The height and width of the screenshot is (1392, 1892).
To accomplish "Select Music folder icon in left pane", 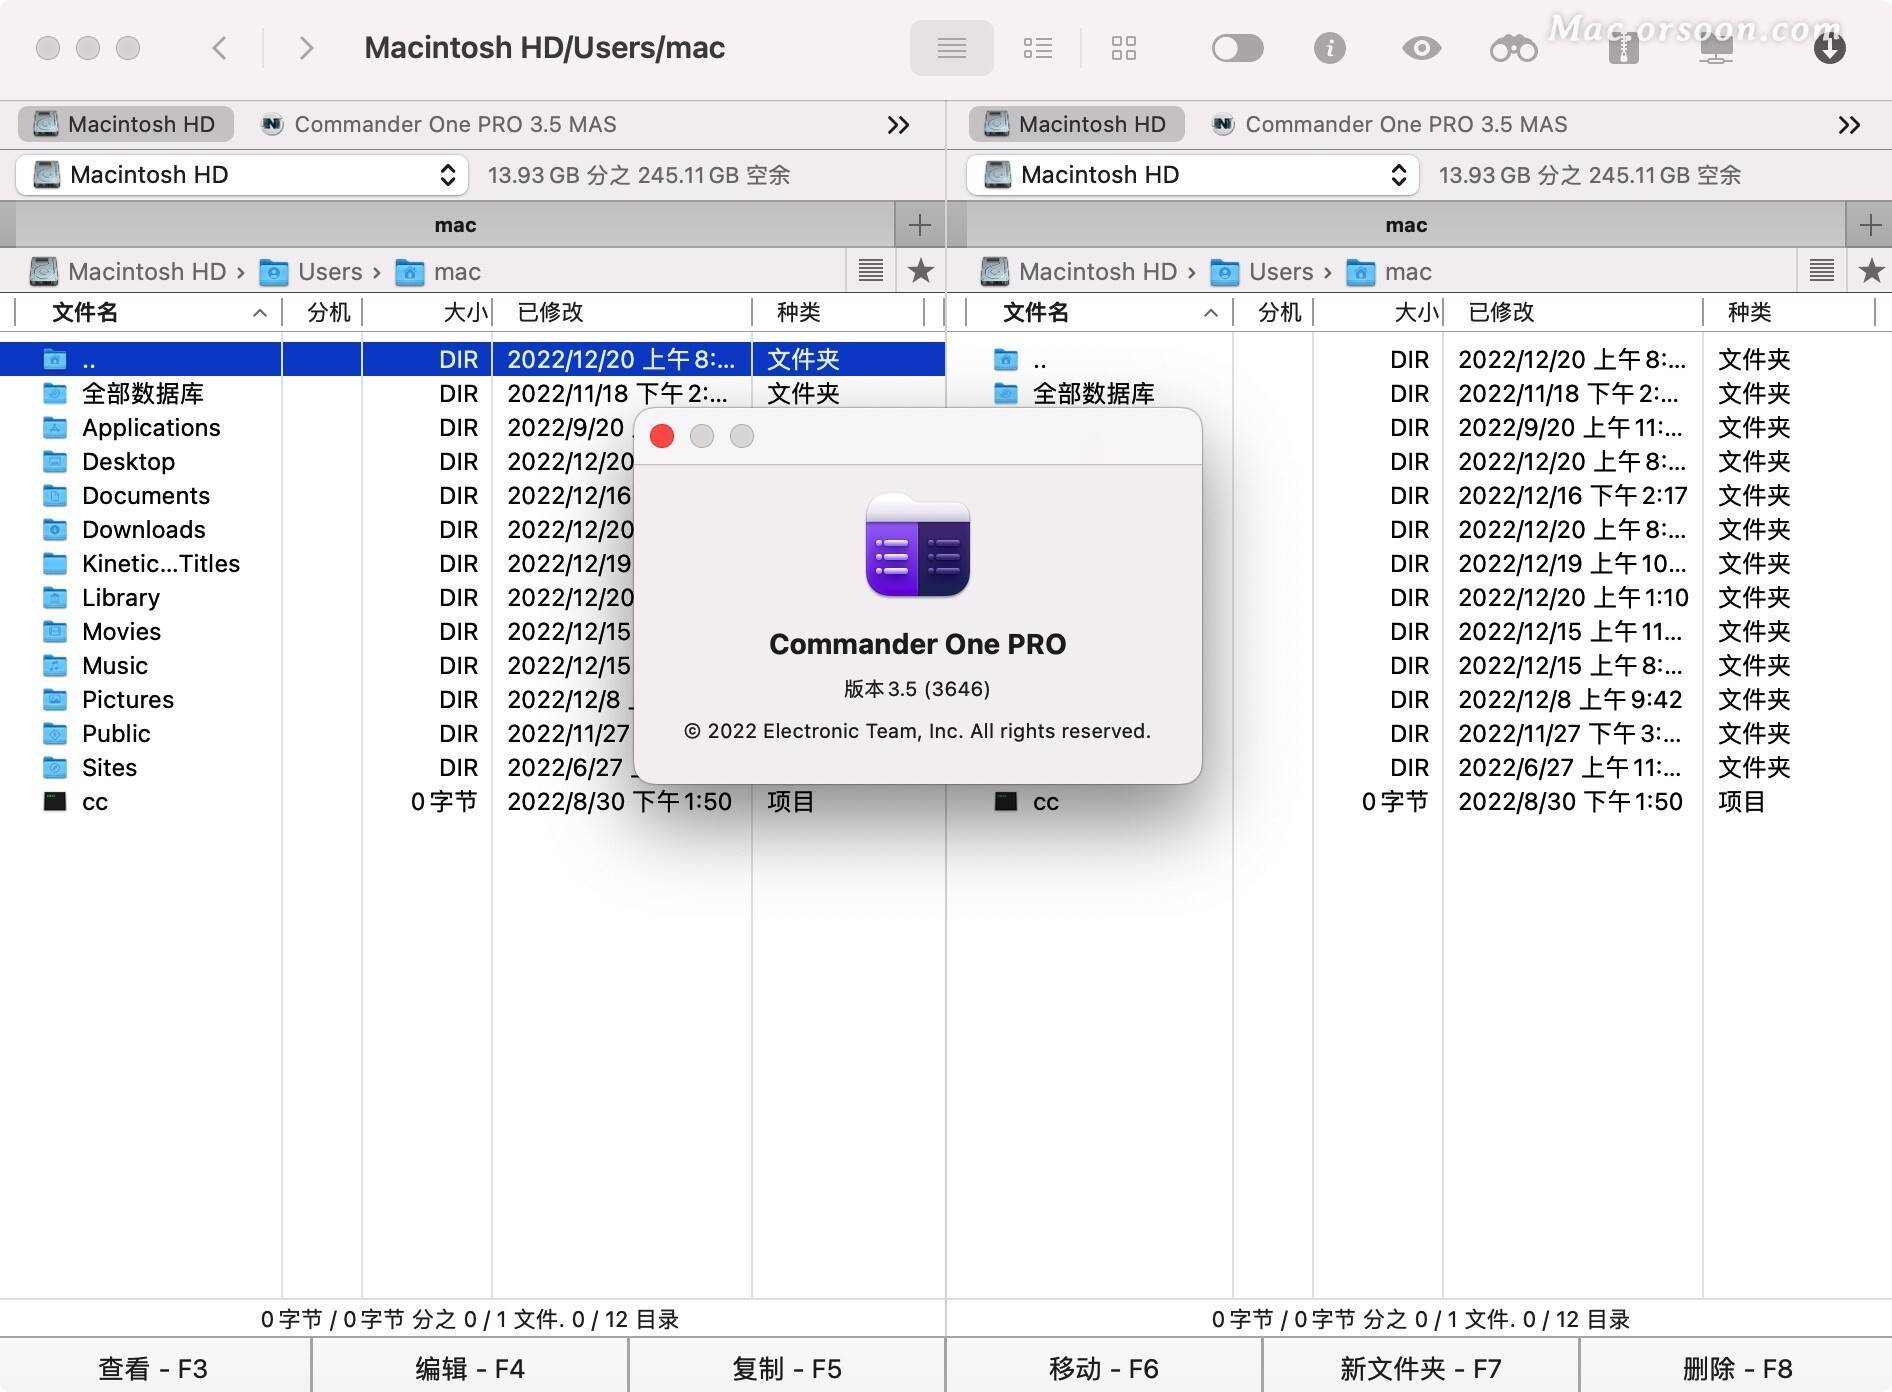I will pyautogui.click(x=55, y=666).
